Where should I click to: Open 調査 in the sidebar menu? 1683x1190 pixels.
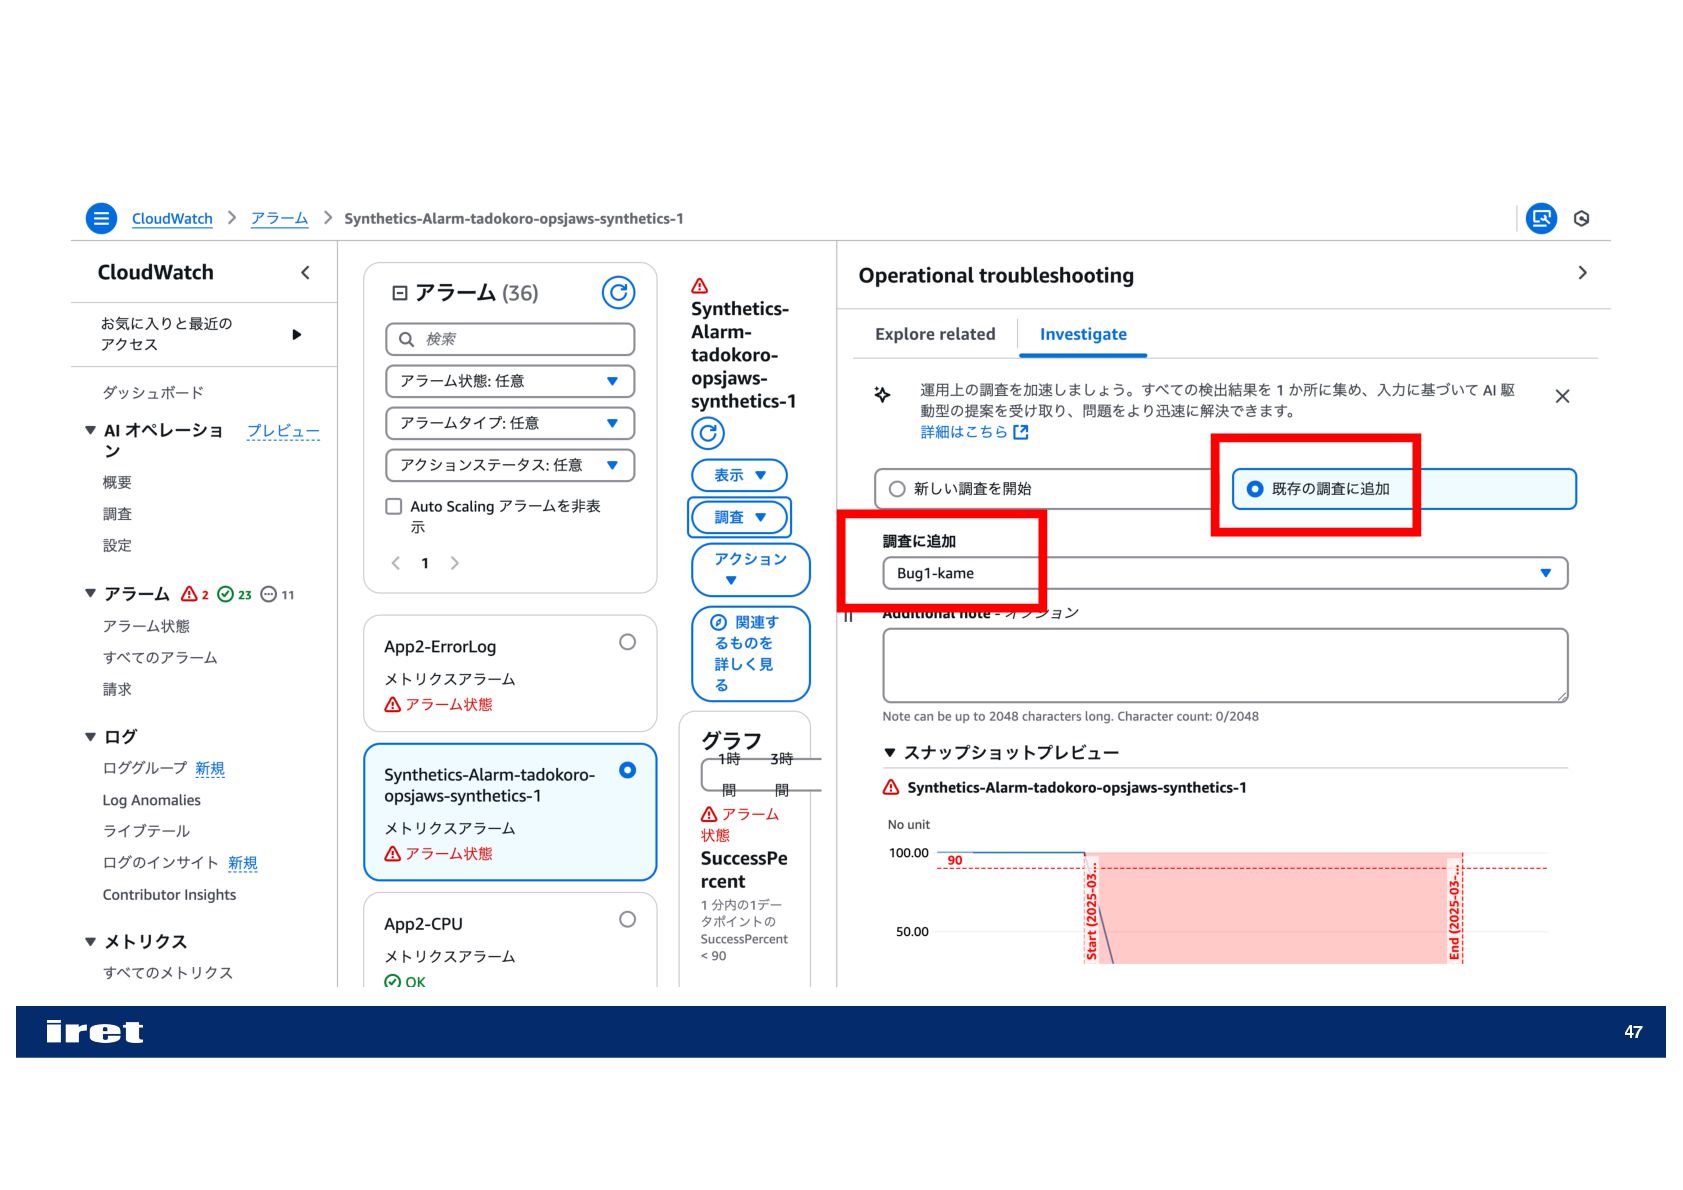(117, 514)
